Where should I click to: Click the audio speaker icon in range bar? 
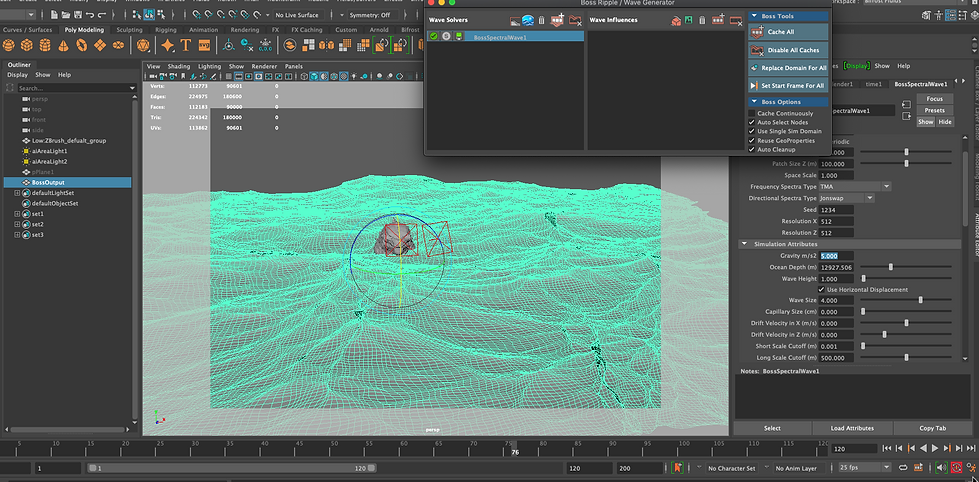(x=942, y=468)
